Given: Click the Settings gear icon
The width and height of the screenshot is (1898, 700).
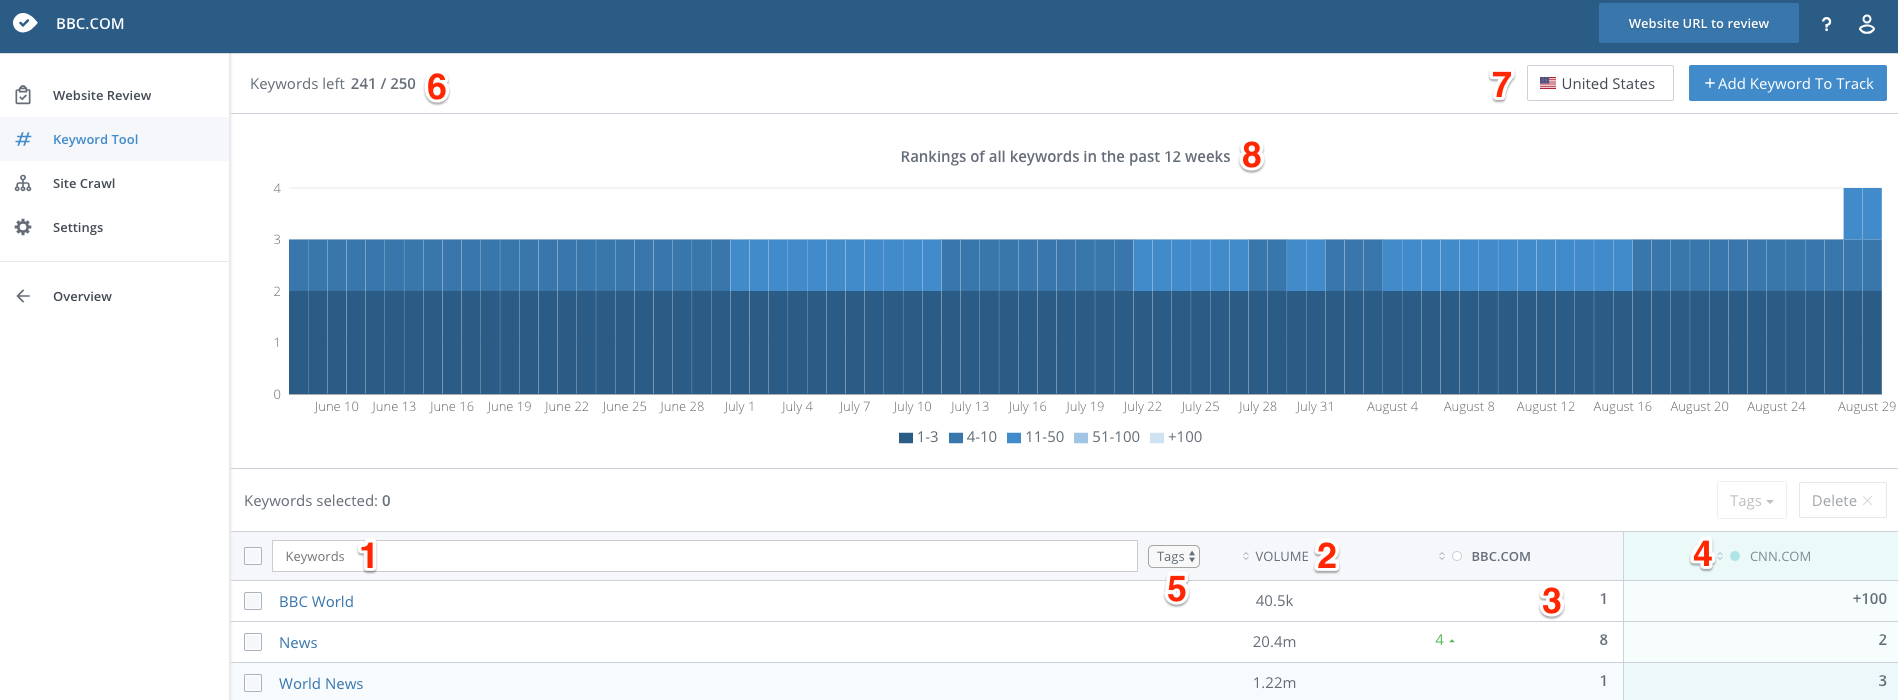Looking at the screenshot, I should click(x=23, y=227).
